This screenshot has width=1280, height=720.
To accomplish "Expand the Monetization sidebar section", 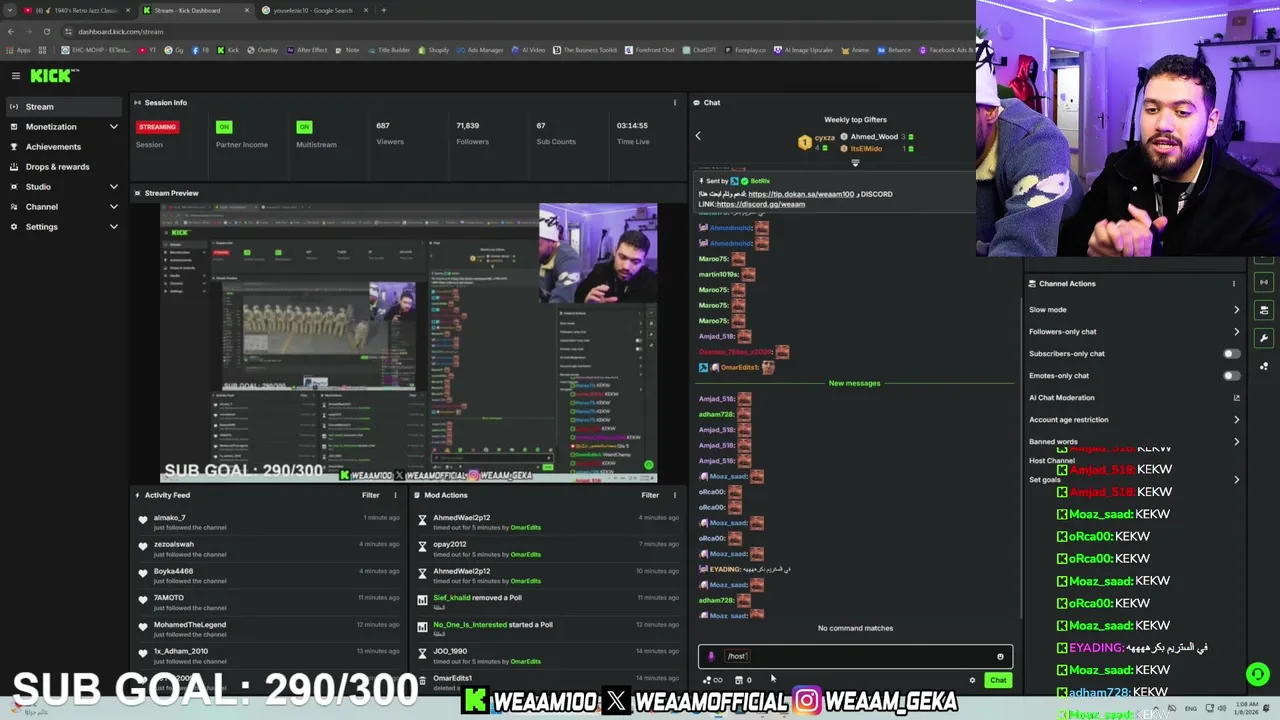I will [x=62, y=127].
